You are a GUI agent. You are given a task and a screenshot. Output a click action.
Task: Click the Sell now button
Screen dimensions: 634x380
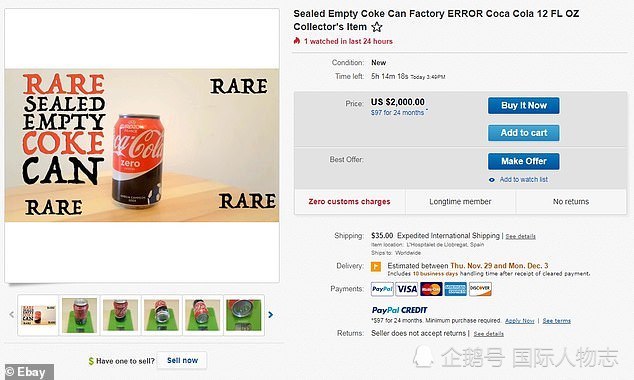[182, 360]
